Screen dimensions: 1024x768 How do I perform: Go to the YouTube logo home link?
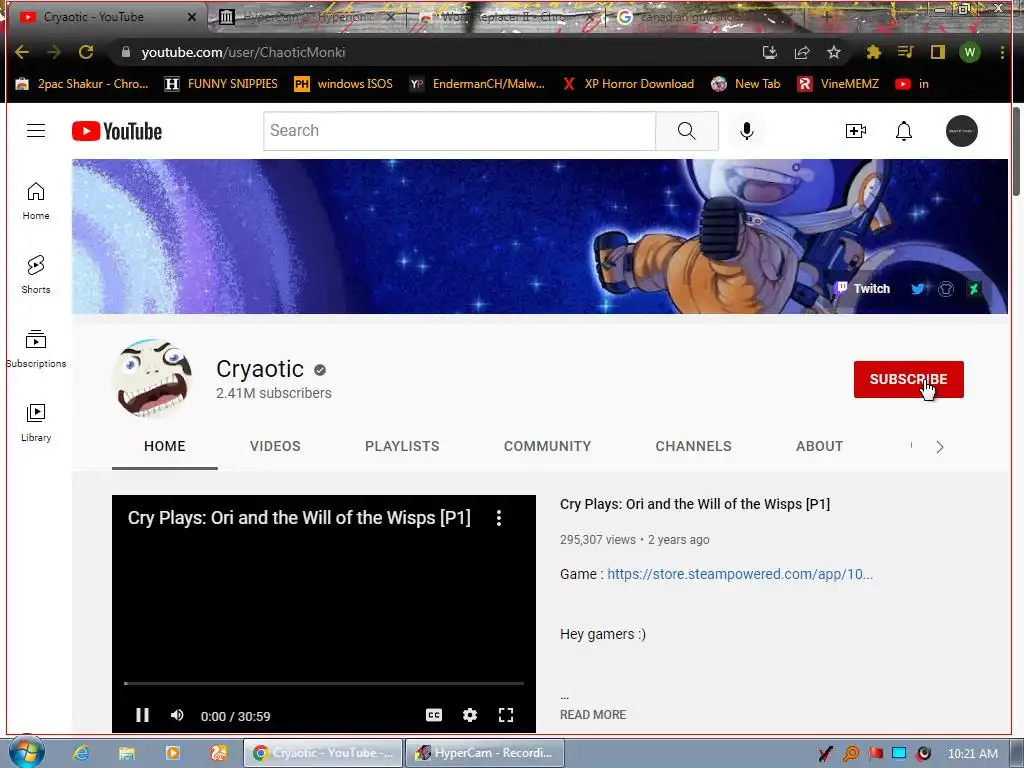click(x=117, y=131)
